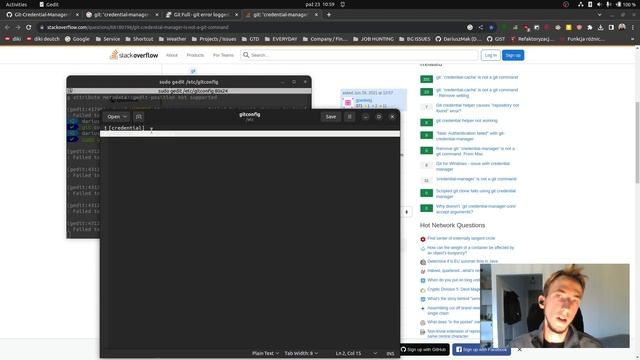
Task: Open the Stack Overflow Products menu
Action: 195,55
